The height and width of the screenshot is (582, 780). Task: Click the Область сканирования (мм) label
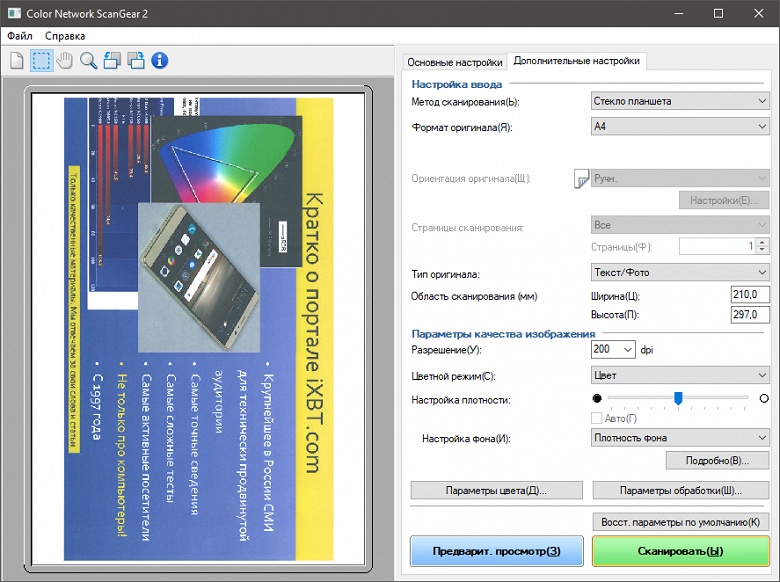(474, 296)
